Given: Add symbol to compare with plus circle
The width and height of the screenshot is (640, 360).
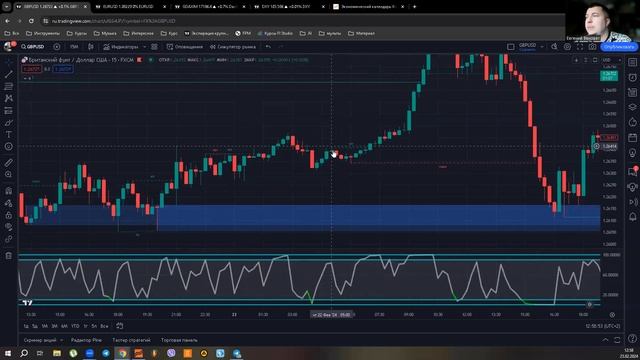Looking at the screenshot, I should pos(57,47).
